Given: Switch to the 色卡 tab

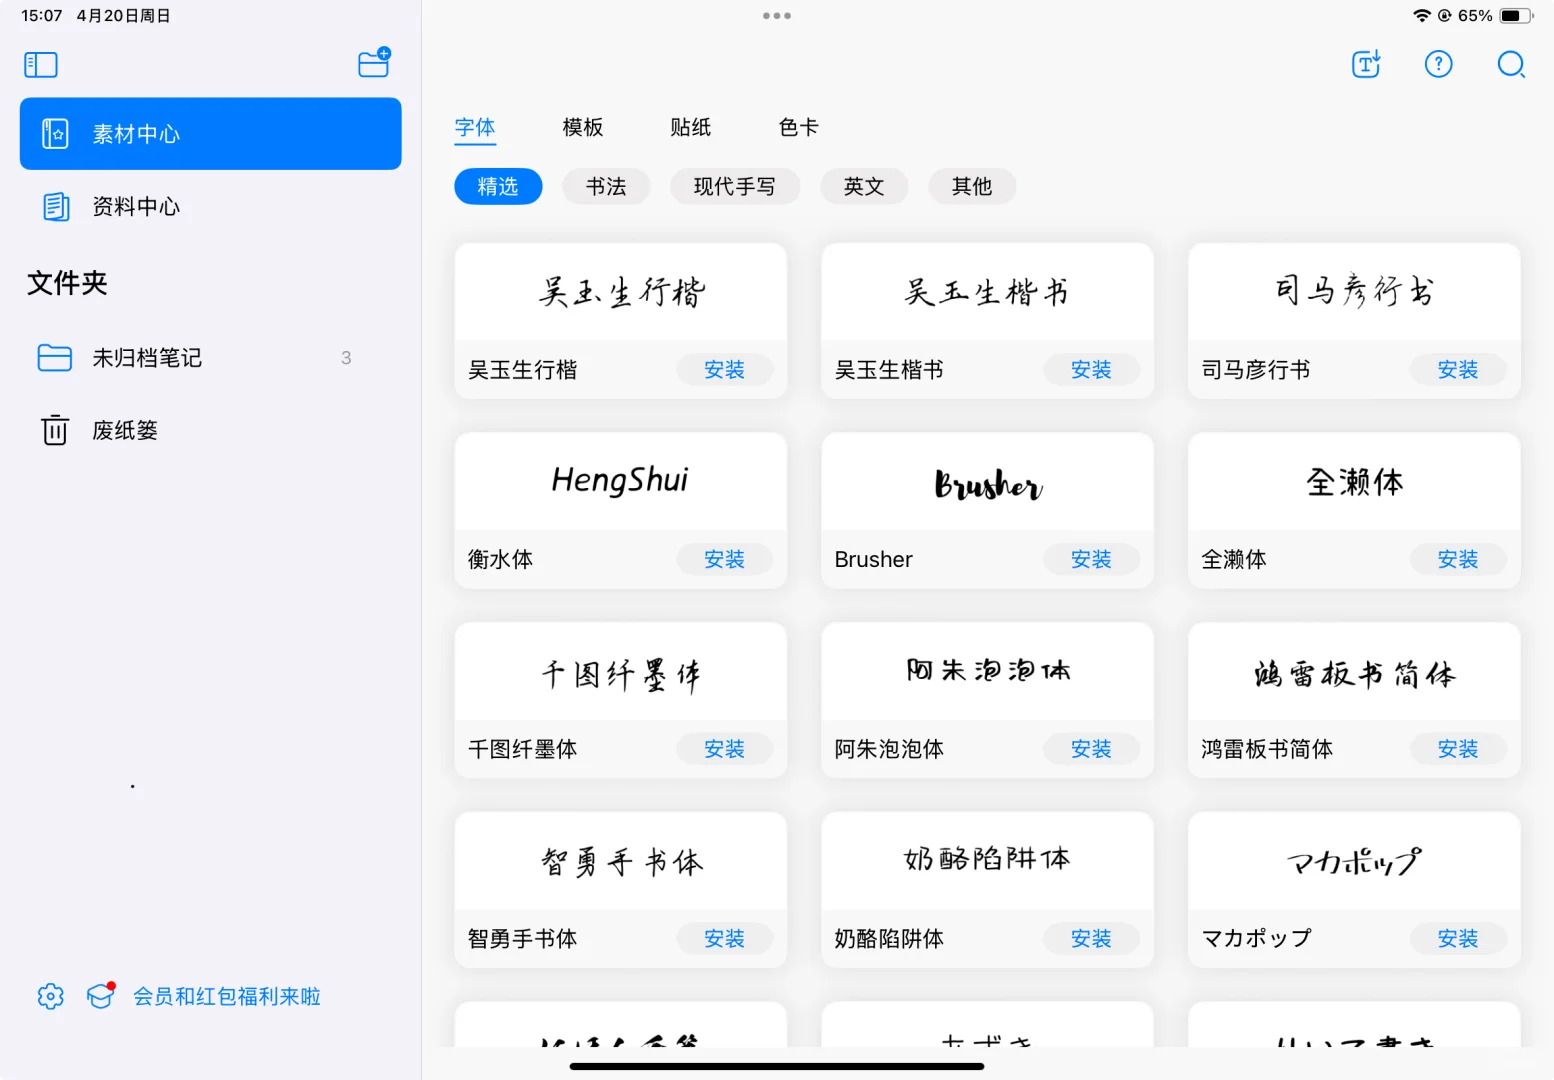Looking at the screenshot, I should click(799, 127).
